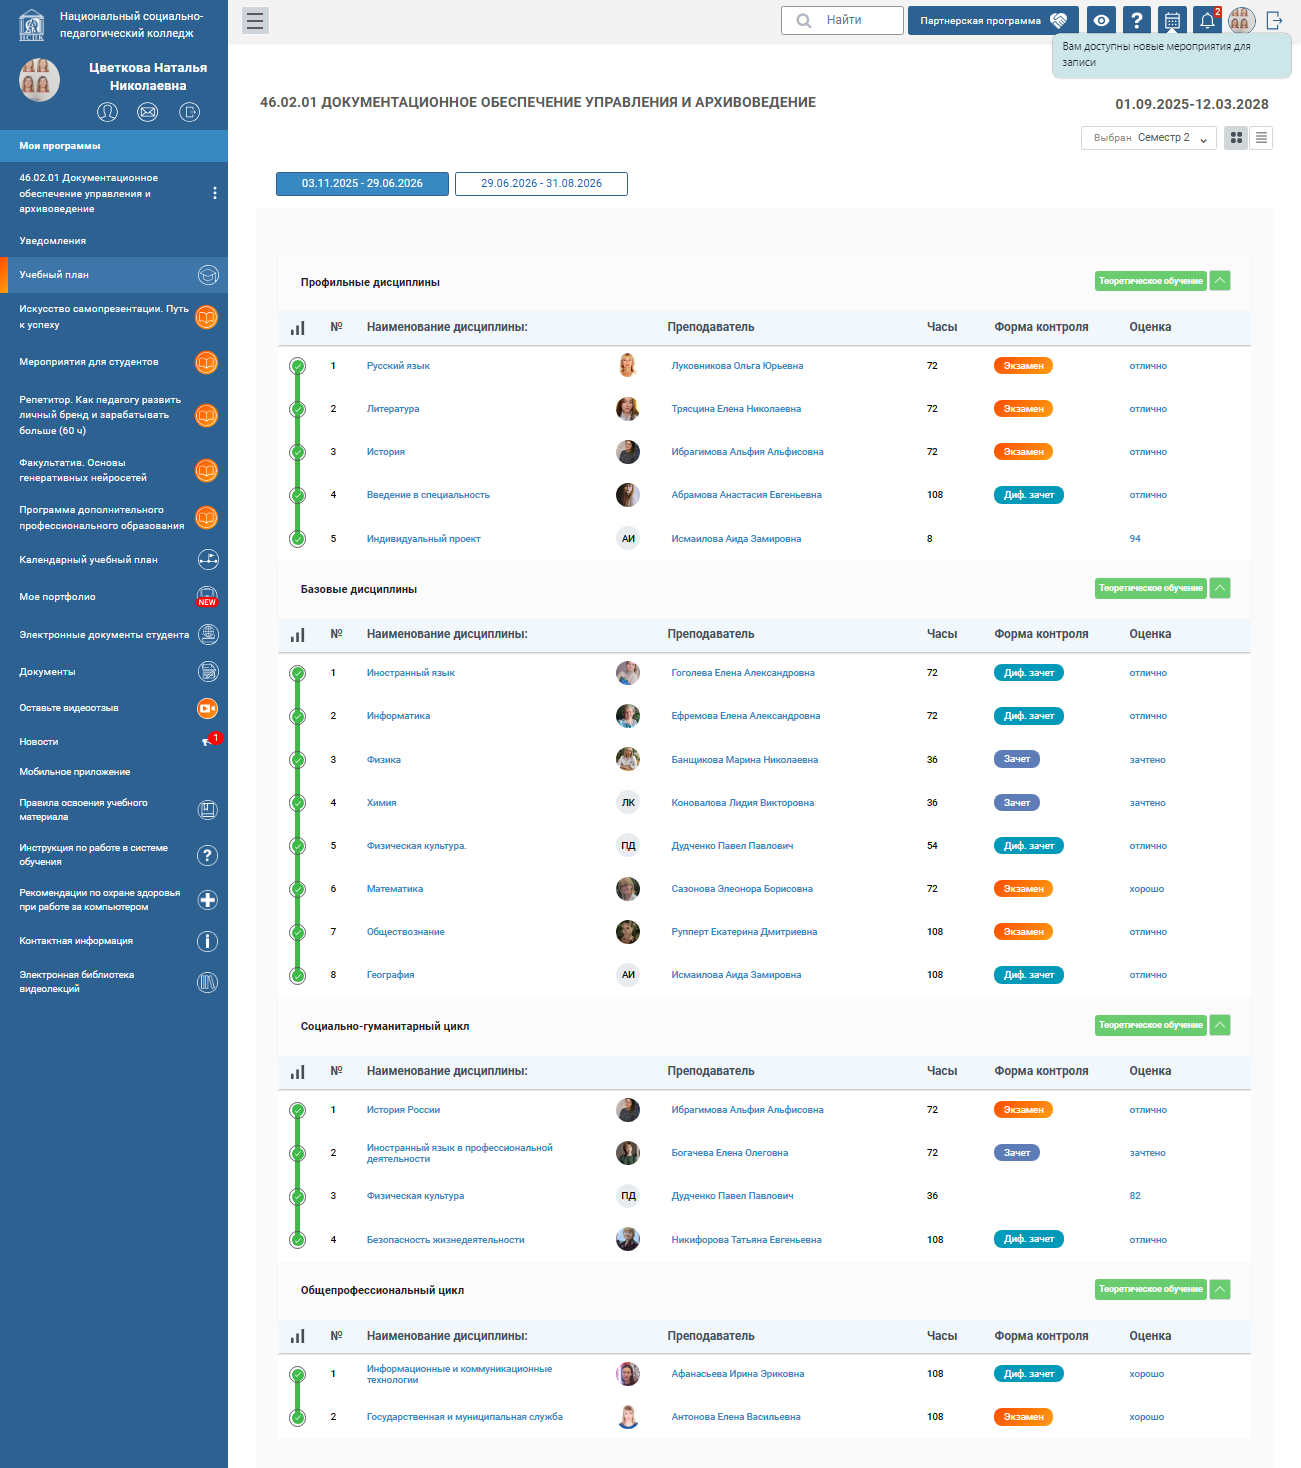Open the Contact information icon in the sidebar
The width and height of the screenshot is (1301, 1468).
(x=207, y=941)
